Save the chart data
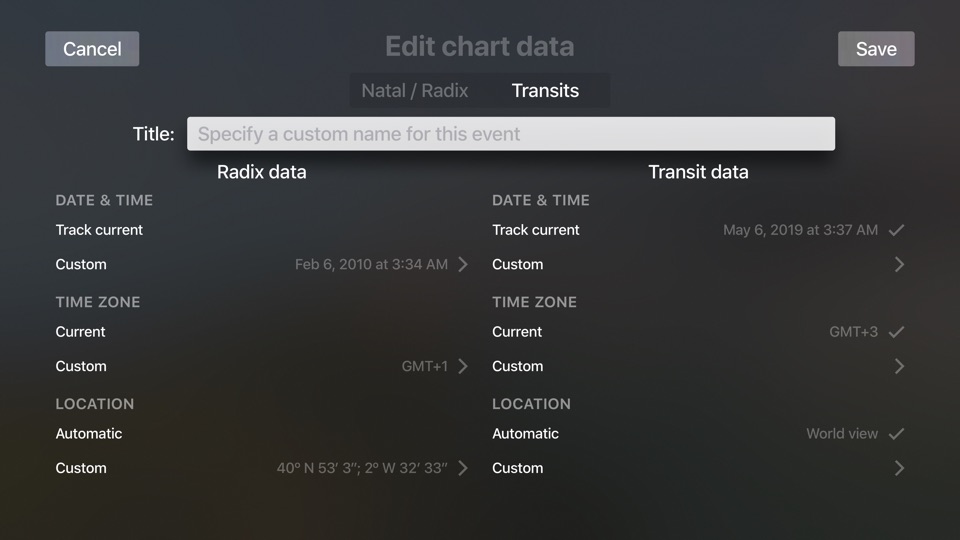The image size is (960, 540). pos(876,49)
